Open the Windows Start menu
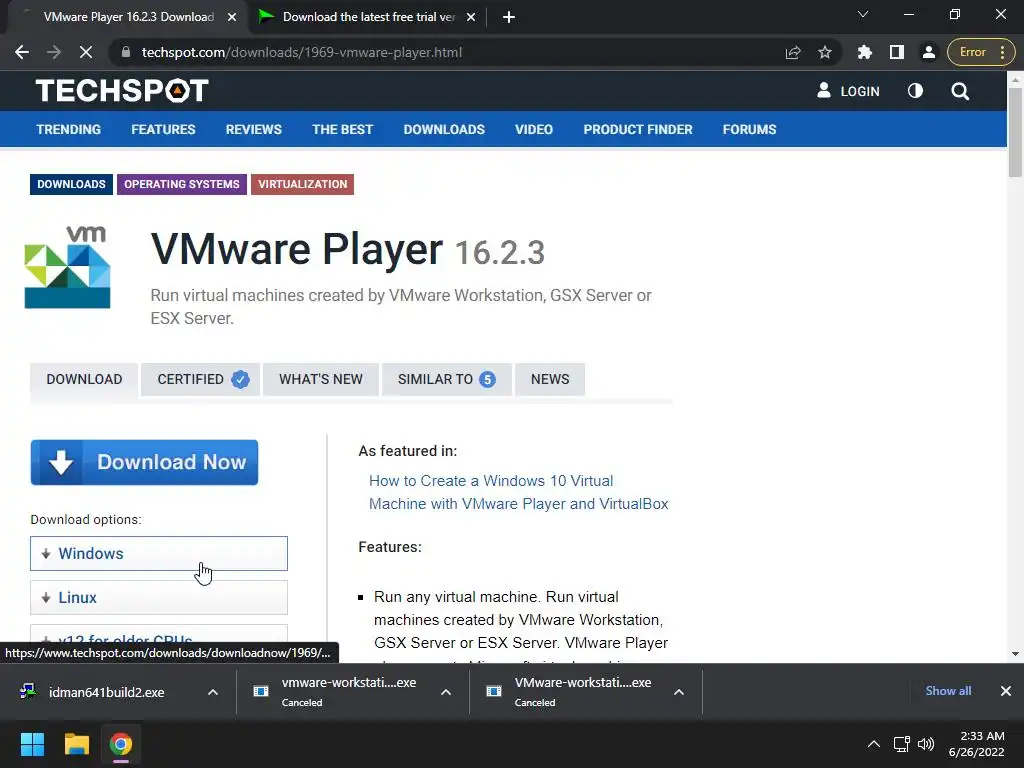Screen dimensions: 1024x768 tap(32, 744)
